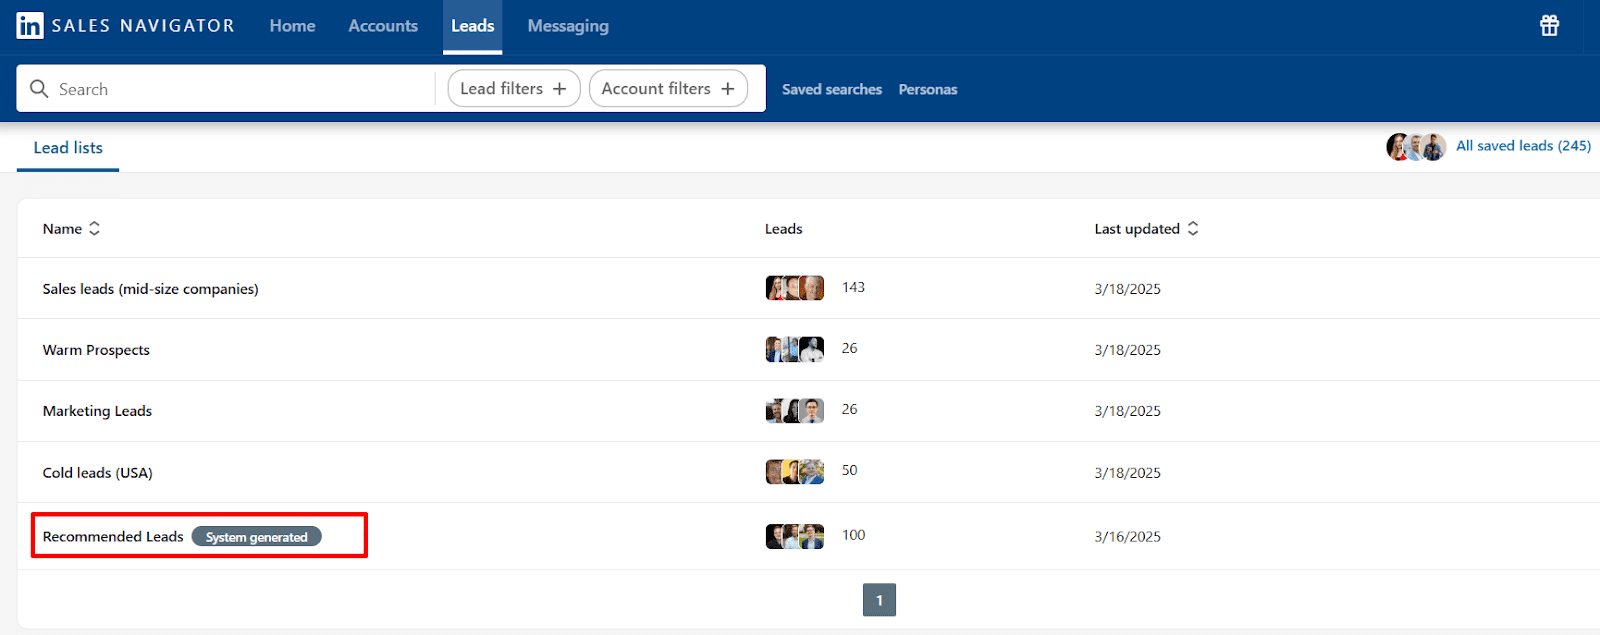Click avatar thumbnails for Recommended Leads list

click(795, 536)
